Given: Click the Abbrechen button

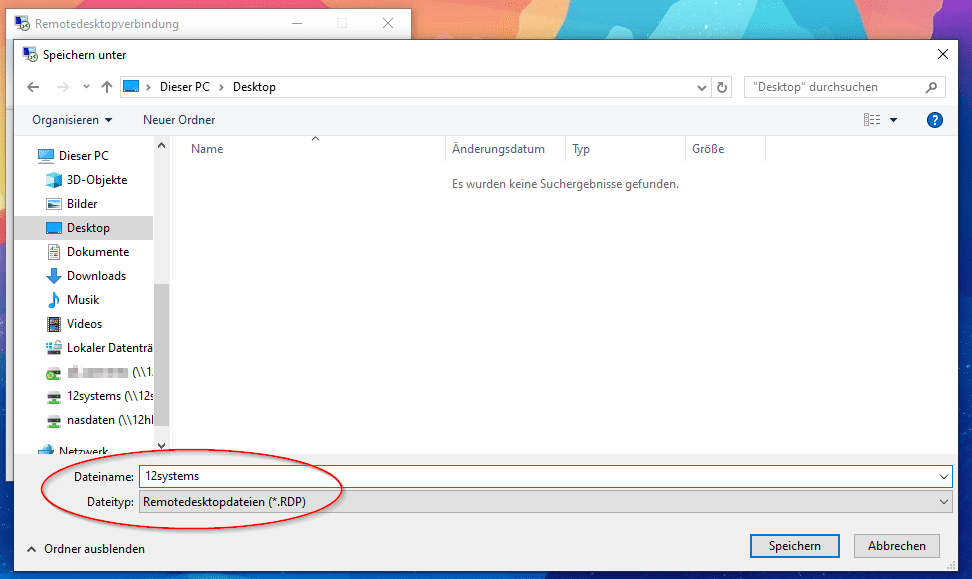Looking at the screenshot, I should pos(896,546).
